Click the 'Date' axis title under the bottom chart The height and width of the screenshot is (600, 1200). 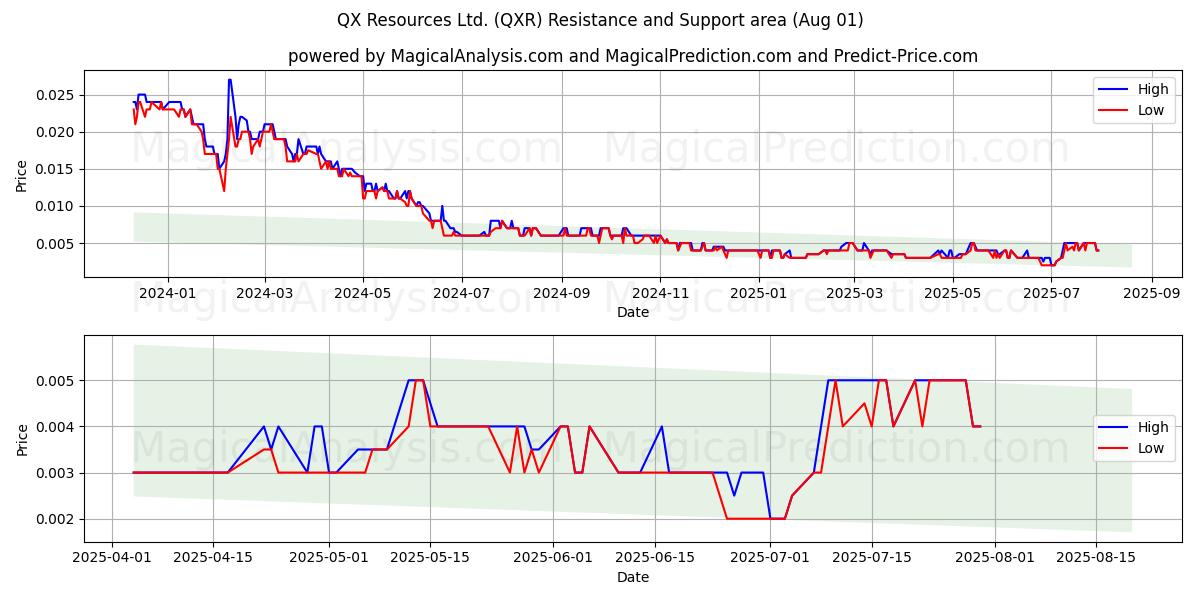pos(633,577)
